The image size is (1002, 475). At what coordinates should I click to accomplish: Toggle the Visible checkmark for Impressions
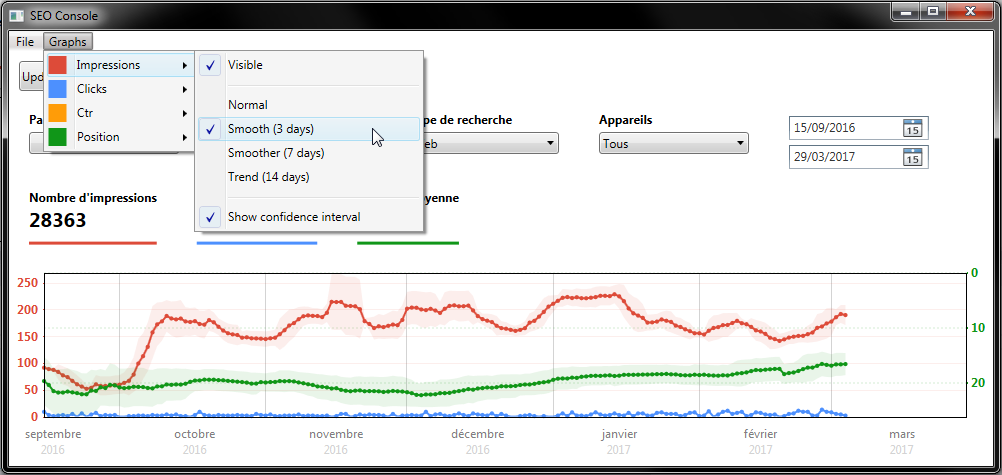tap(245, 65)
